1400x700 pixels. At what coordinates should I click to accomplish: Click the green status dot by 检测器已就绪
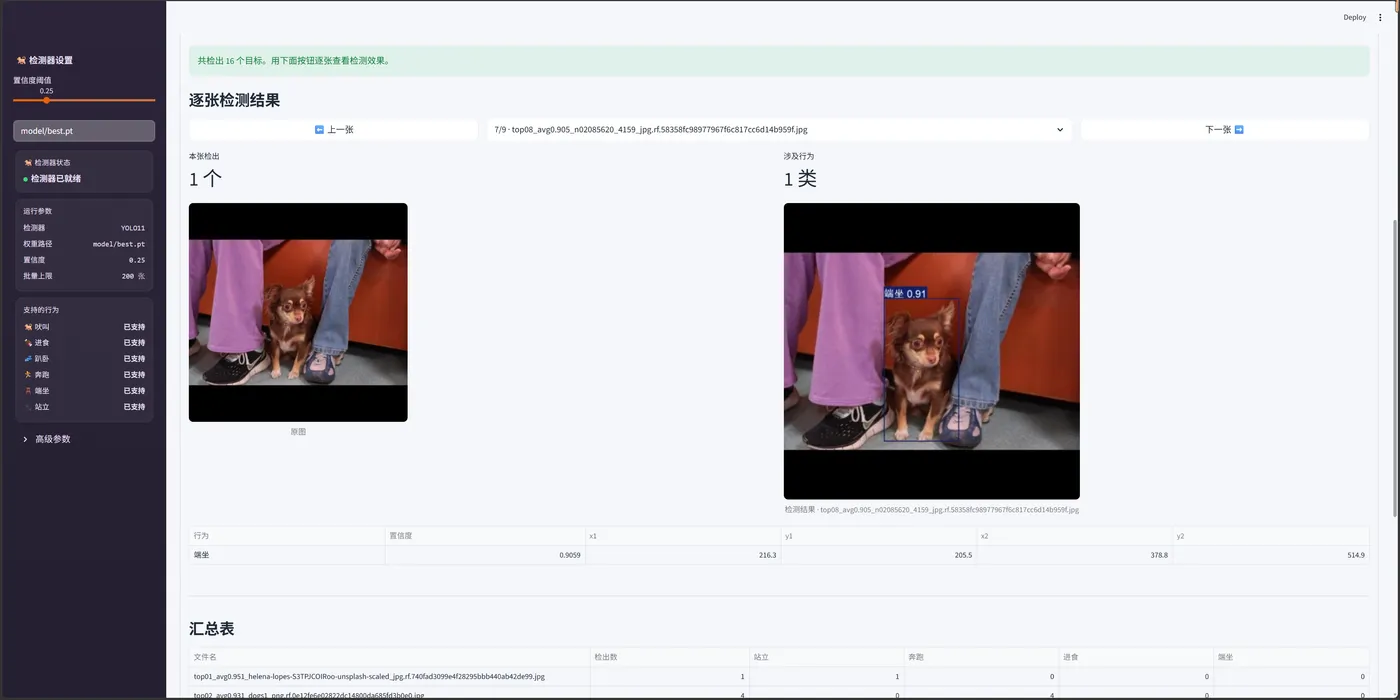(x=26, y=179)
